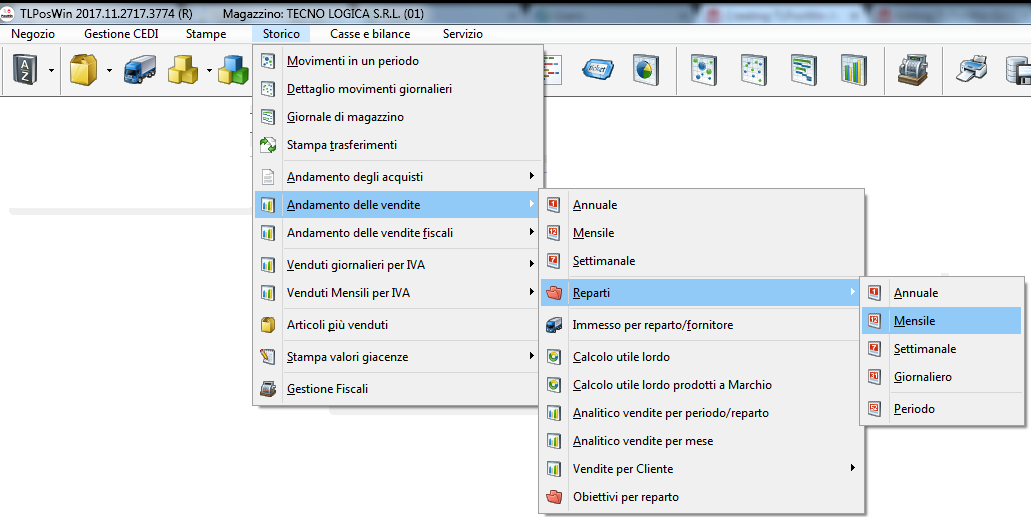Click the printer icon in toolbar
Viewport: 1031px width, 517px height.
point(972,69)
